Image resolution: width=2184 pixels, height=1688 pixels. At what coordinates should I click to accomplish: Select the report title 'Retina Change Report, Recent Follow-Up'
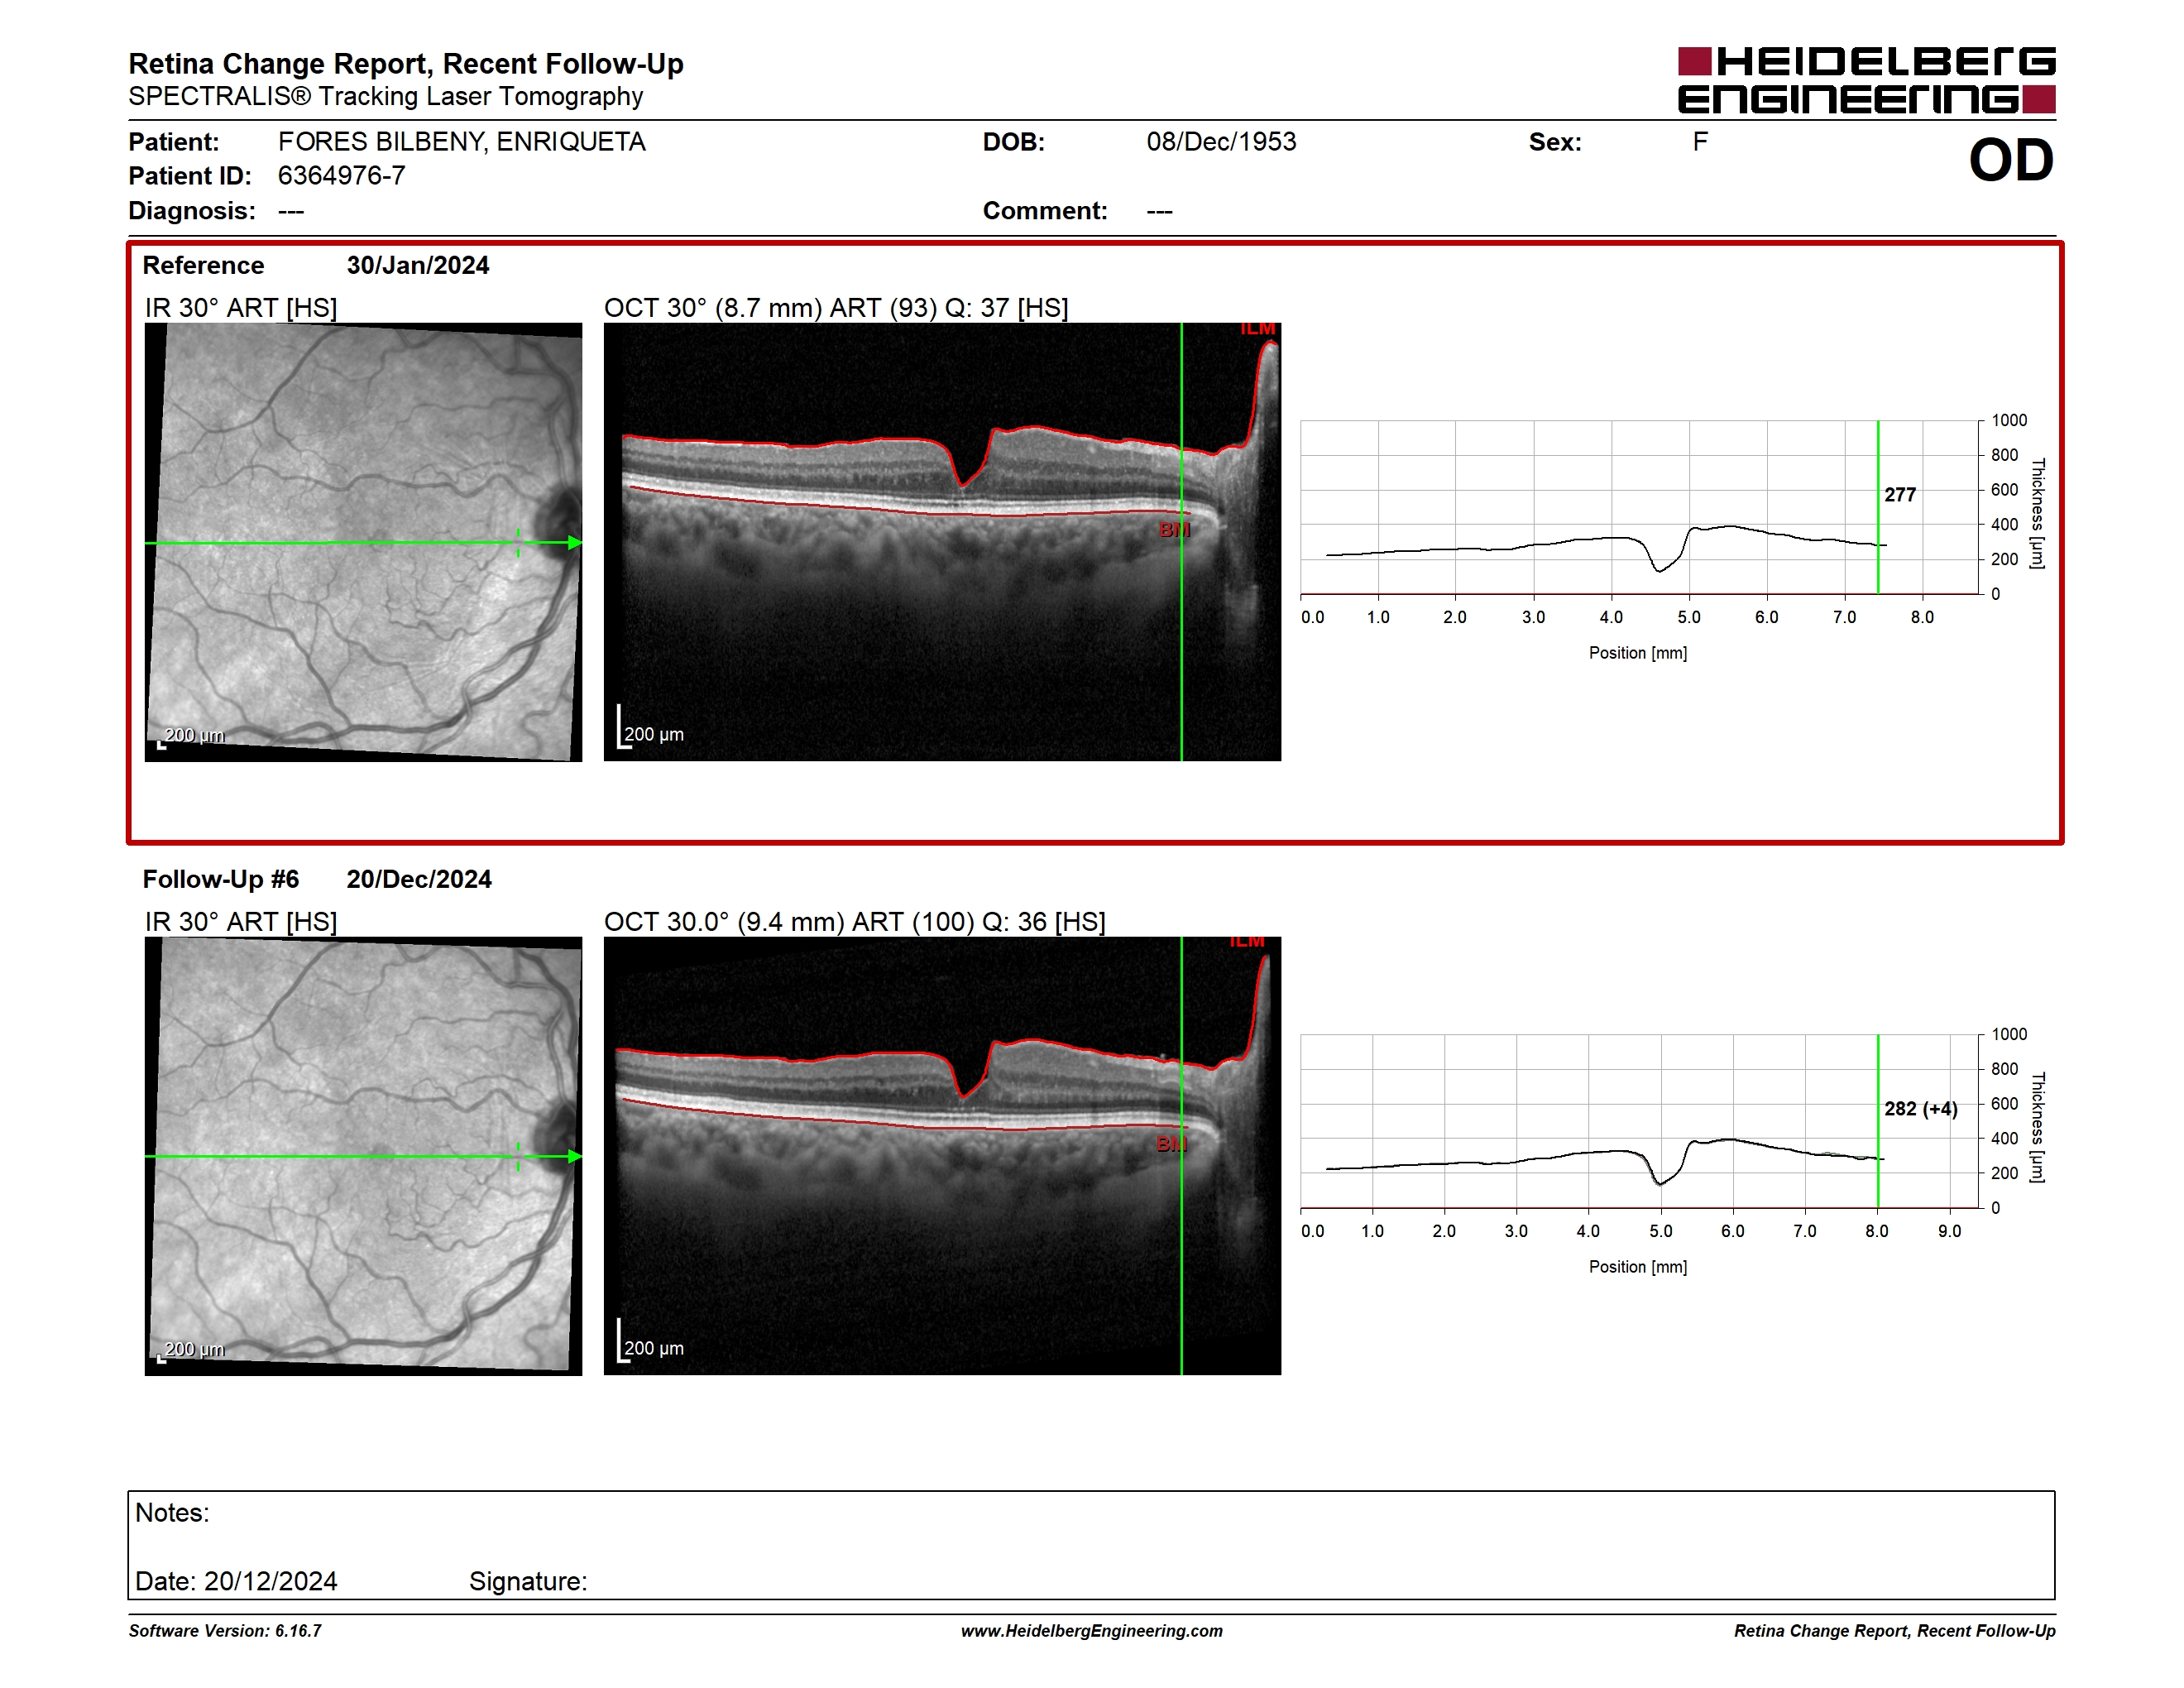(x=406, y=64)
